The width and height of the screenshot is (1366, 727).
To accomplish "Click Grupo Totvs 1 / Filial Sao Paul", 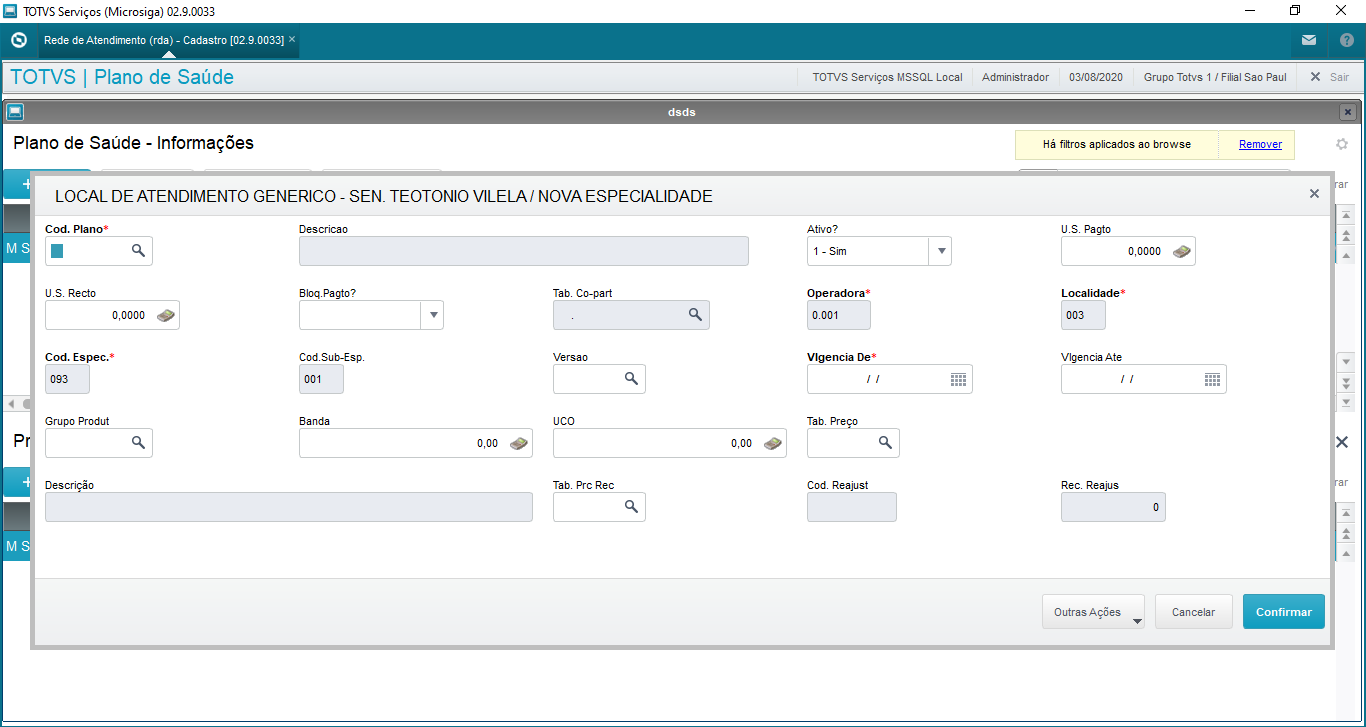I will point(1215,77).
